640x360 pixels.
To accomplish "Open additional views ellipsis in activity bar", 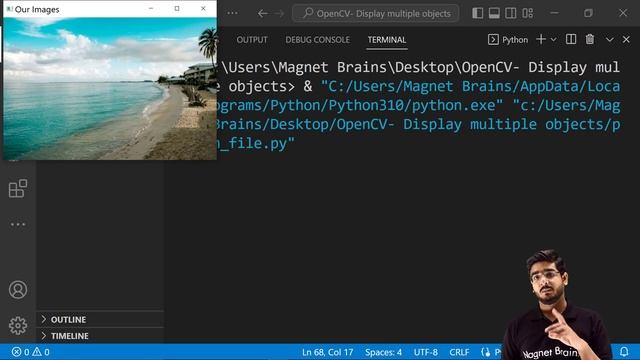I will pyautogui.click(x=18, y=224).
